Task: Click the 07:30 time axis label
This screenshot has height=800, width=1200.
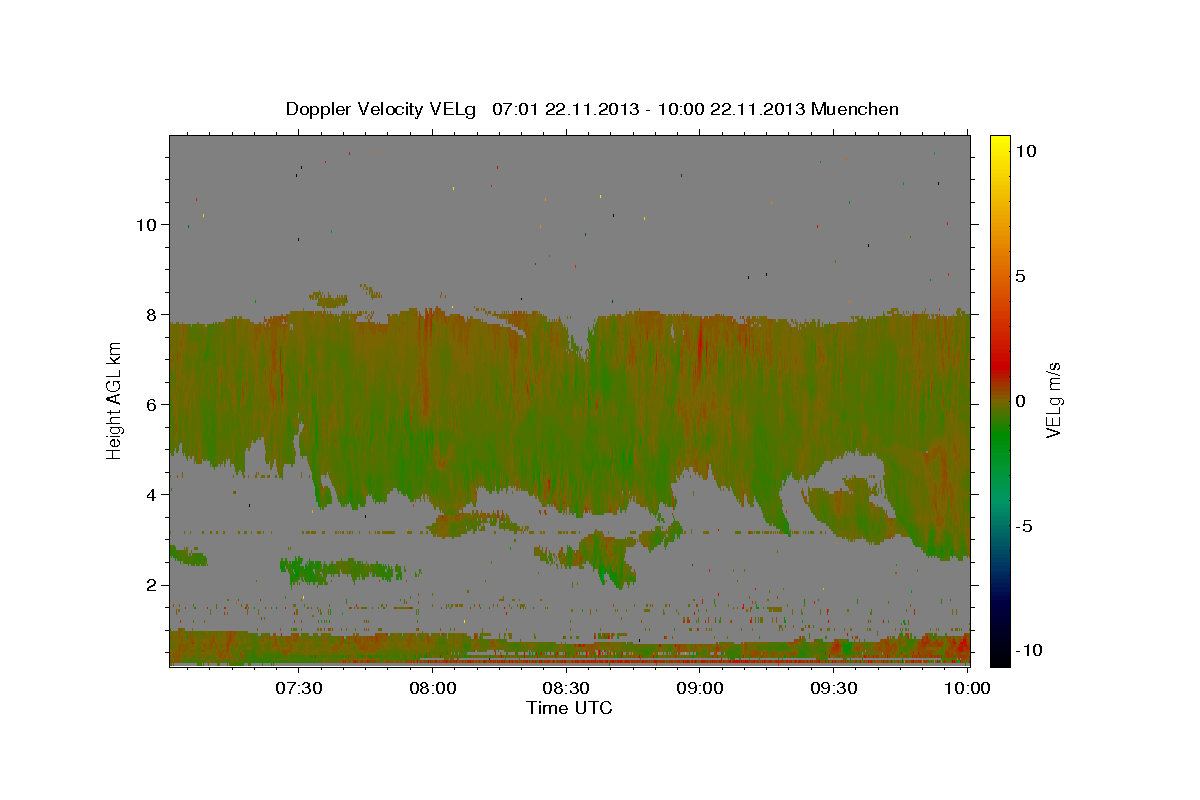Action: [298, 688]
